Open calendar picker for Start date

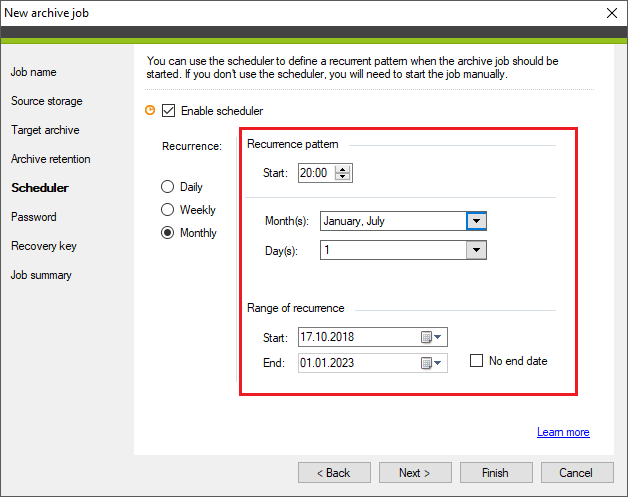431,337
